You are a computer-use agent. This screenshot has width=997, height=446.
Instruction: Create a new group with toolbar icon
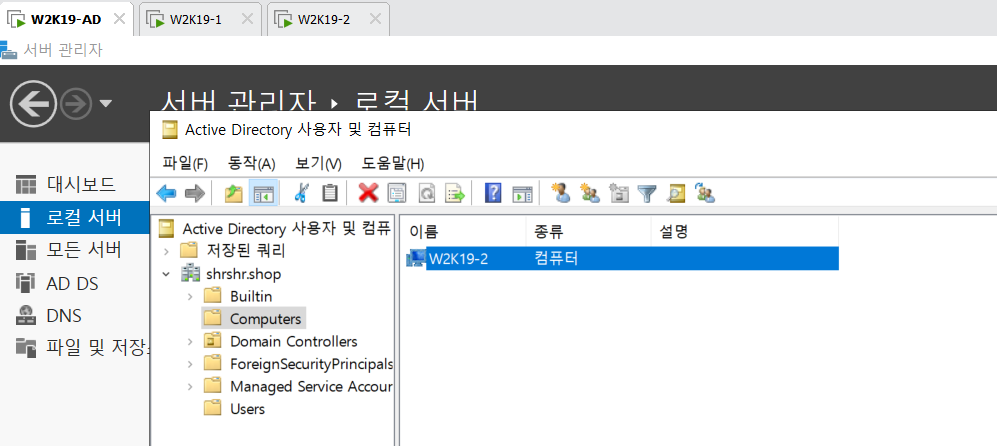pyautogui.click(x=590, y=193)
